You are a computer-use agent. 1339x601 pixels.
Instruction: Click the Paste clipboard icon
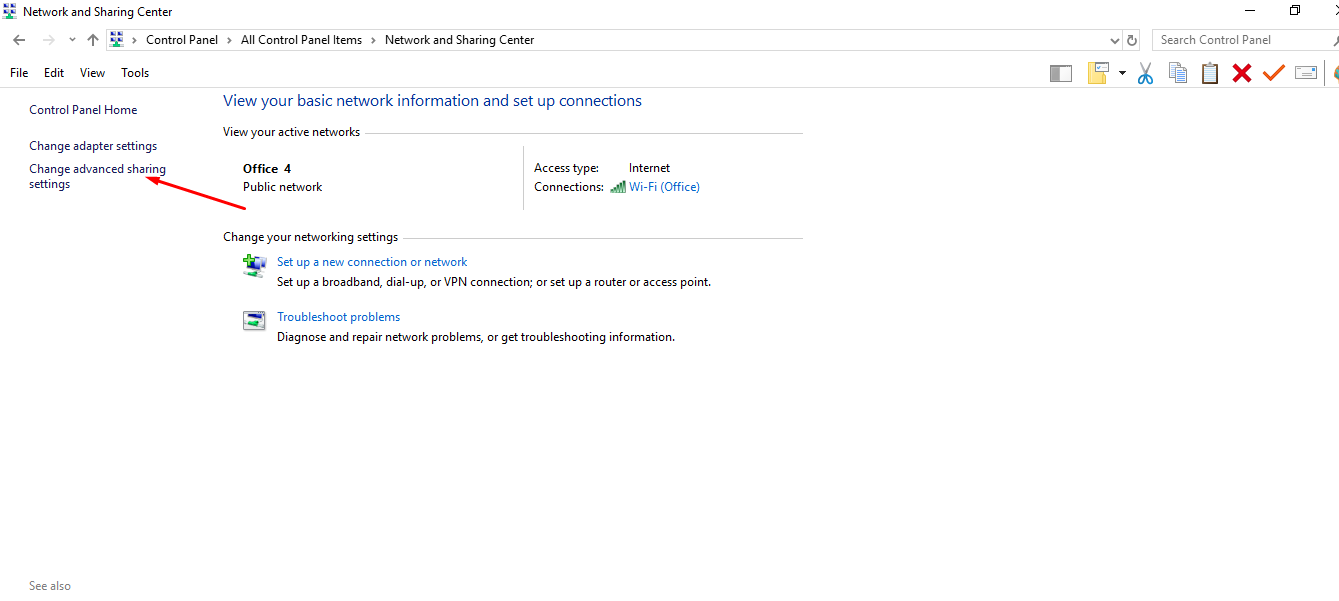[x=1210, y=73]
